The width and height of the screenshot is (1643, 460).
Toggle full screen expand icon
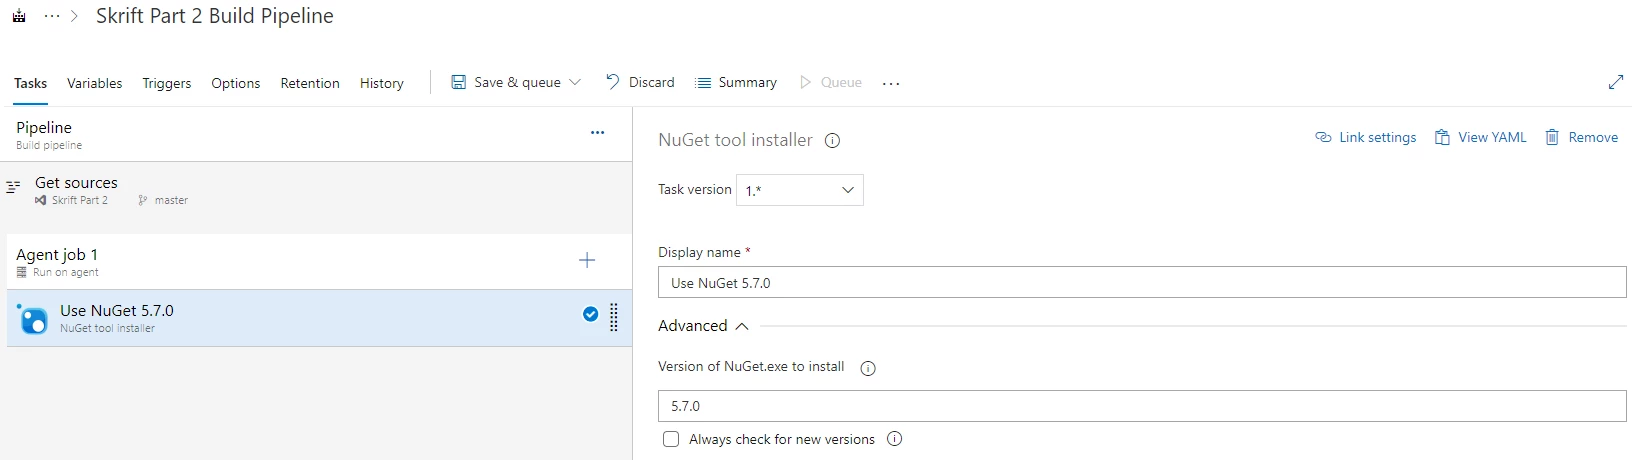tap(1616, 82)
